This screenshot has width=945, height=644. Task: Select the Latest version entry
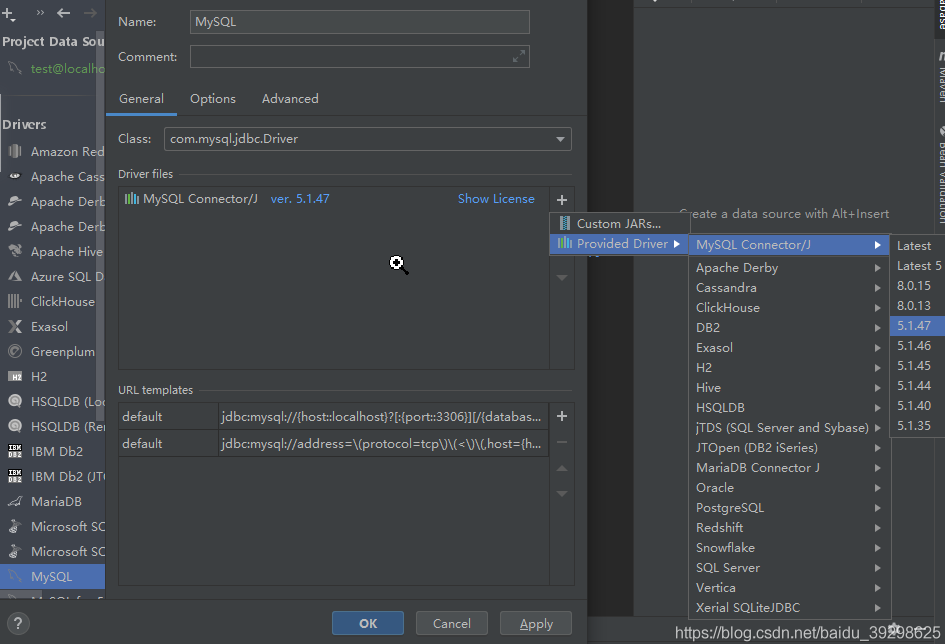(916, 246)
